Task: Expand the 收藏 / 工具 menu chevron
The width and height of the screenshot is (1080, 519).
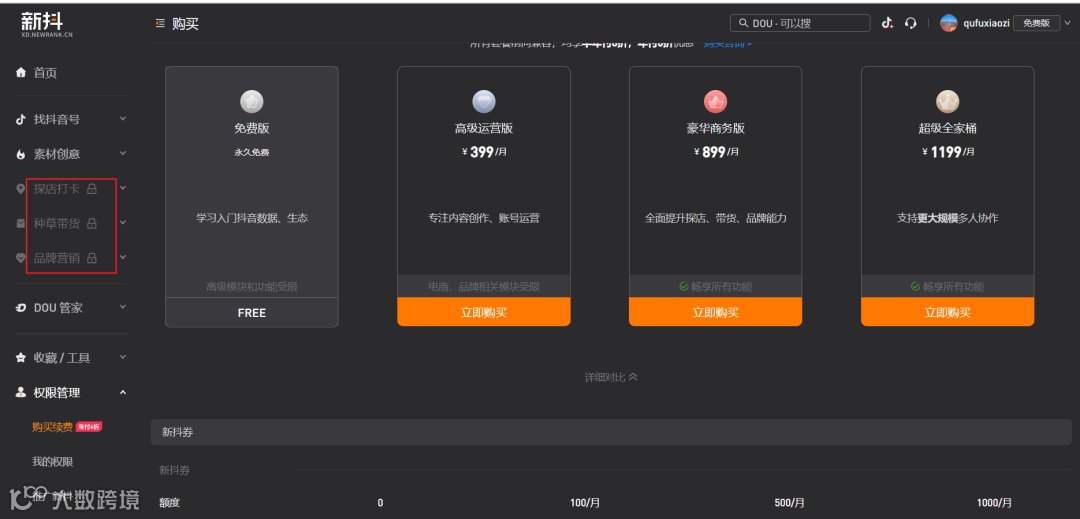Action: click(x=123, y=357)
